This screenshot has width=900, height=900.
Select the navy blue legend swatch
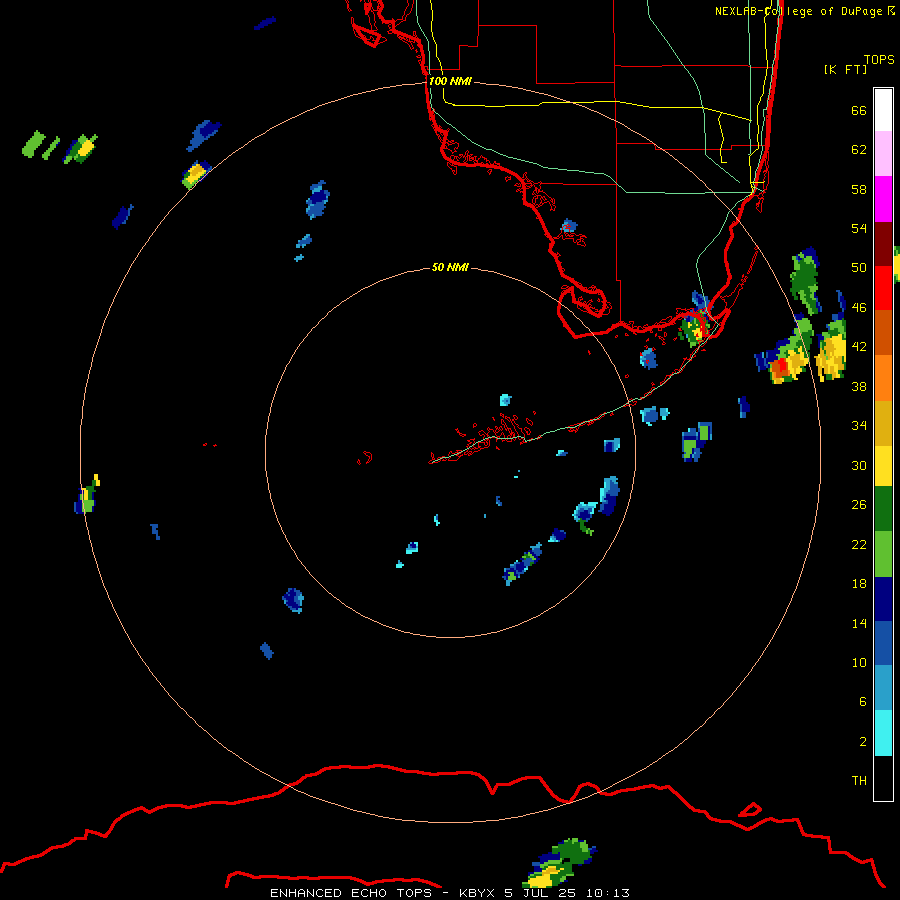pos(883,599)
